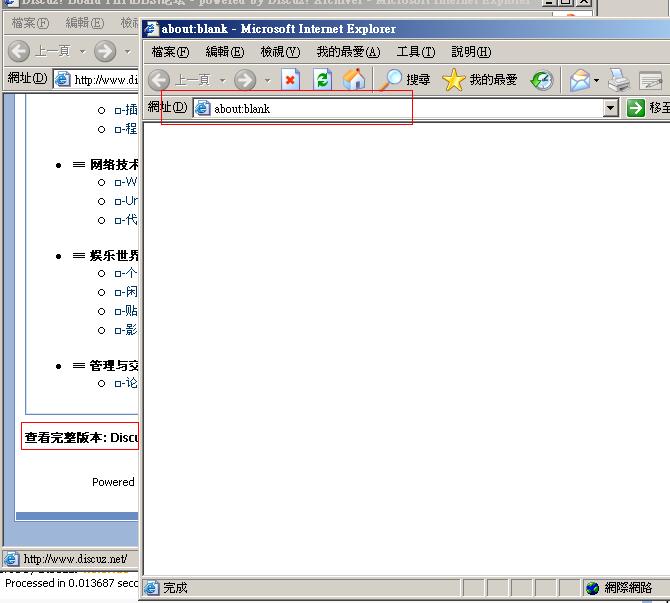The image size is (670, 603).
Task: Open the 工具(T) Tools menu
Action: (x=416, y=52)
